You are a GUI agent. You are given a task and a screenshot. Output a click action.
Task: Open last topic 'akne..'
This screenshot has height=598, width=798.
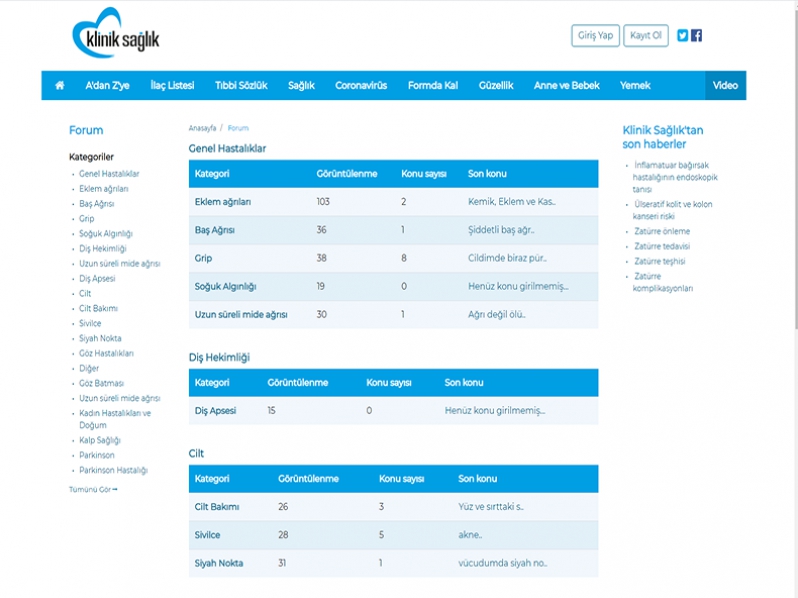click(x=470, y=535)
